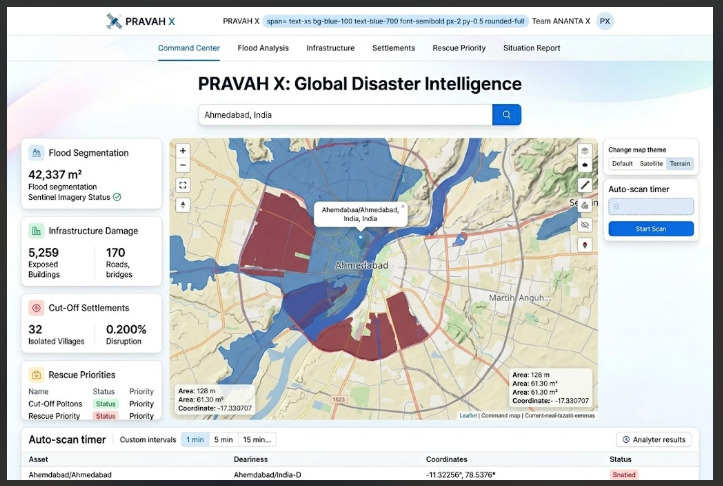Toggle map fullscreen view
Viewport: 723px width, 486px height.
183,185
